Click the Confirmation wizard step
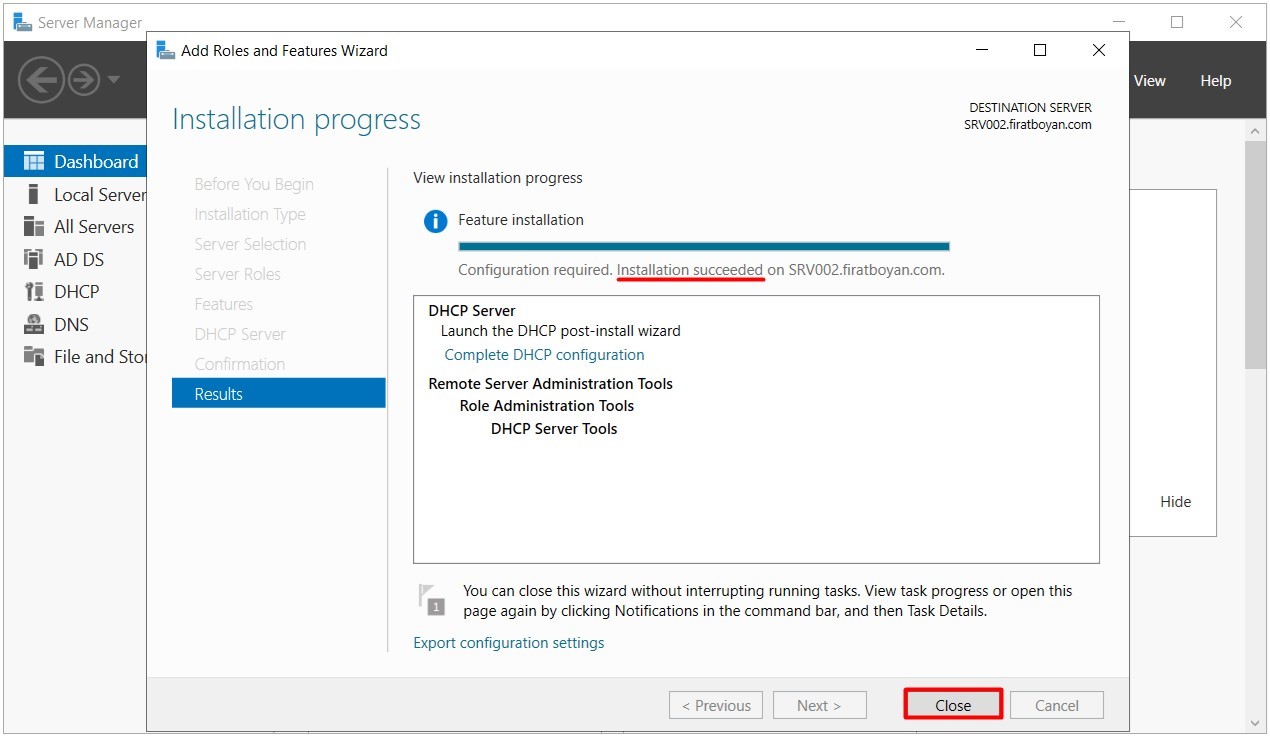 click(240, 364)
